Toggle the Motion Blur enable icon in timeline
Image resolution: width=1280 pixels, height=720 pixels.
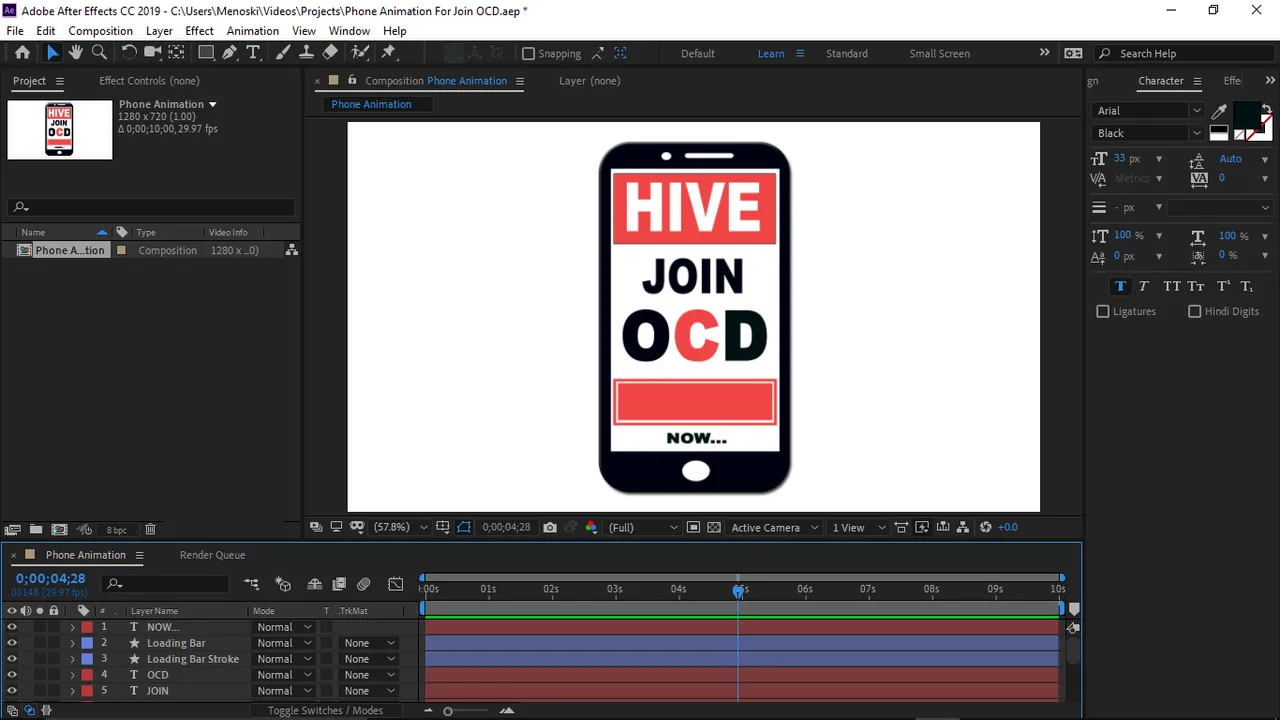[363, 584]
